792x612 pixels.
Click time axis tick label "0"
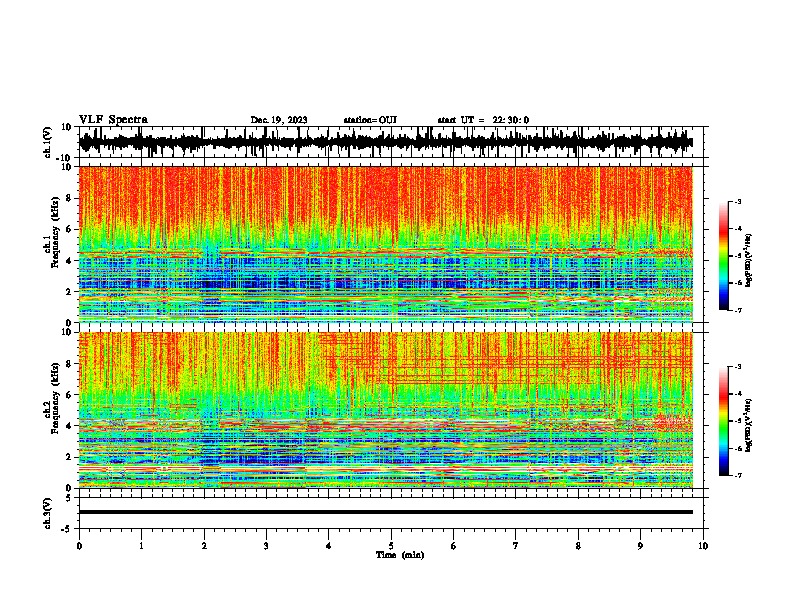click(x=79, y=546)
